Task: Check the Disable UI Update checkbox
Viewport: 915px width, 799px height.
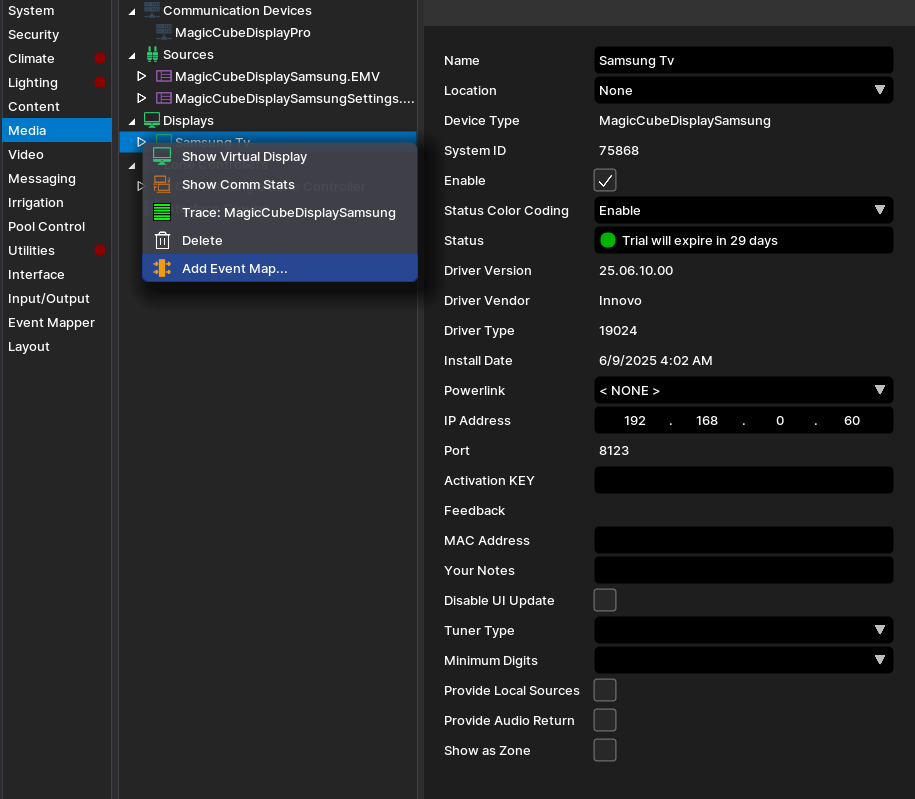Action: tap(605, 600)
